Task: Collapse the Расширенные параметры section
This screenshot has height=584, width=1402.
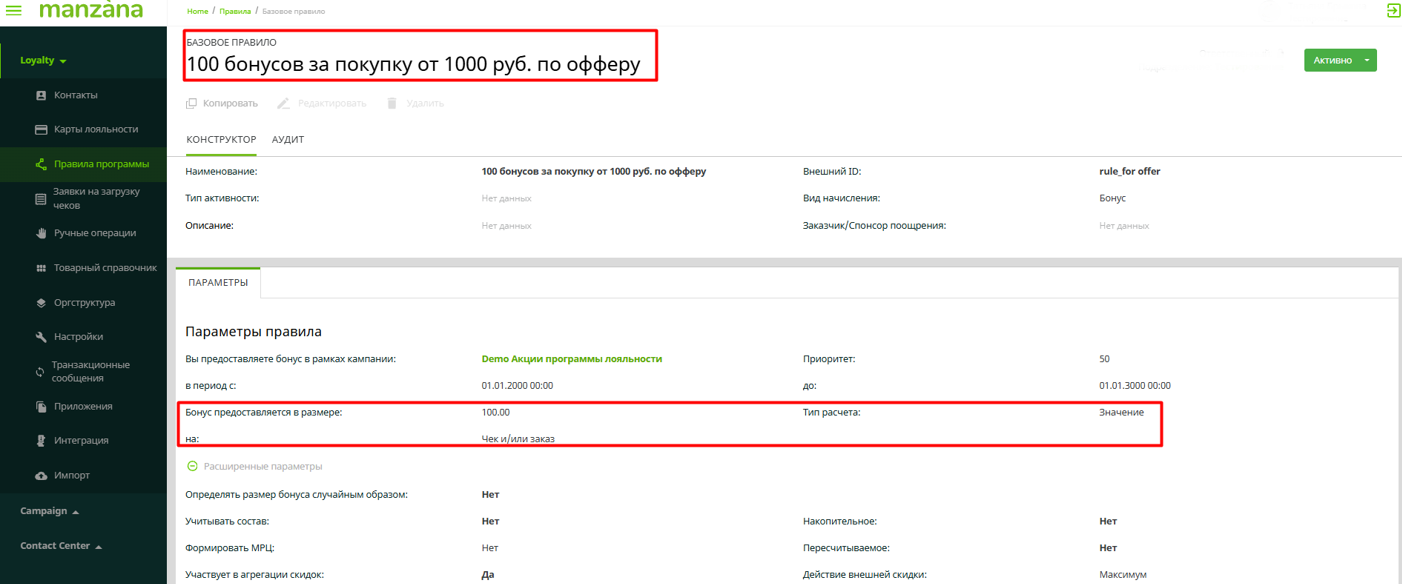Action: [192, 466]
